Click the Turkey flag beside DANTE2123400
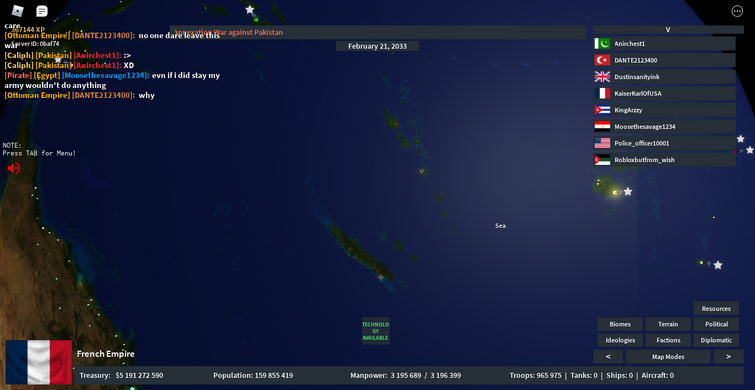Viewport: 755px width, 390px height. pyautogui.click(x=602, y=60)
